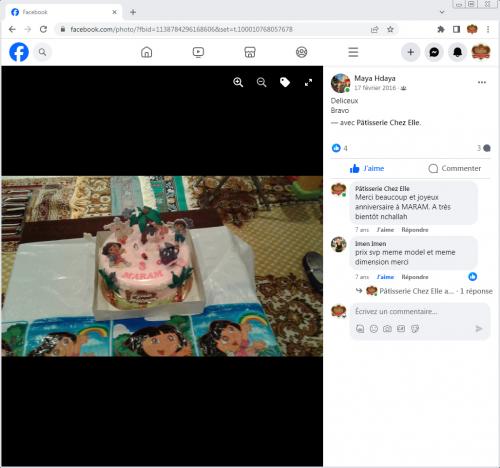
Task: View site information lock icon
Action: coord(63,29)
